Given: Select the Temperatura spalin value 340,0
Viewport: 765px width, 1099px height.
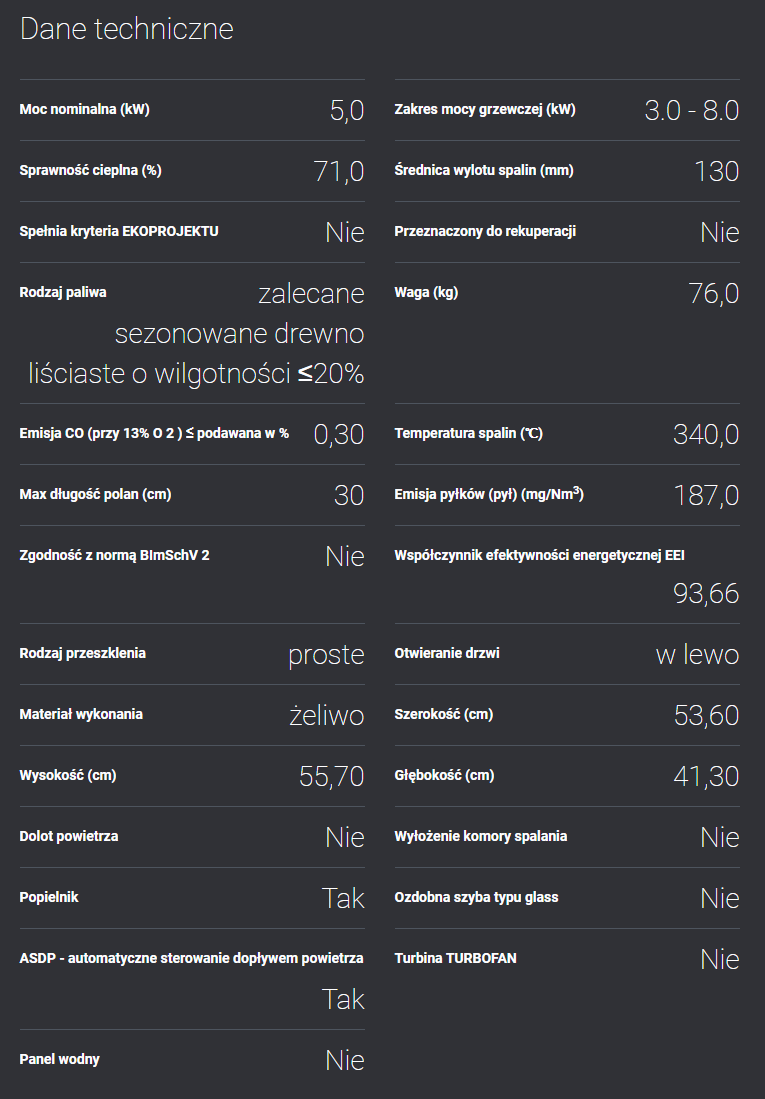Looking at the screenshot, I should coord(706,435).
